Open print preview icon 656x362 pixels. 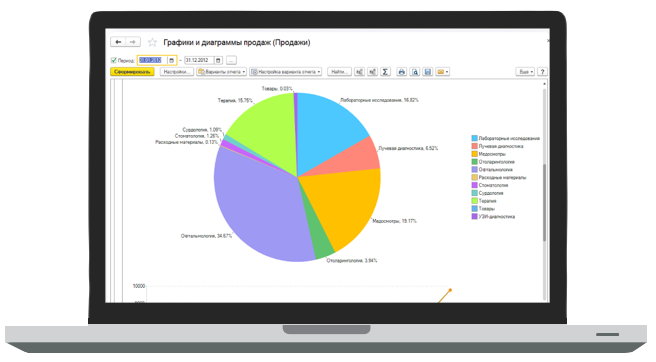(415, 72)
